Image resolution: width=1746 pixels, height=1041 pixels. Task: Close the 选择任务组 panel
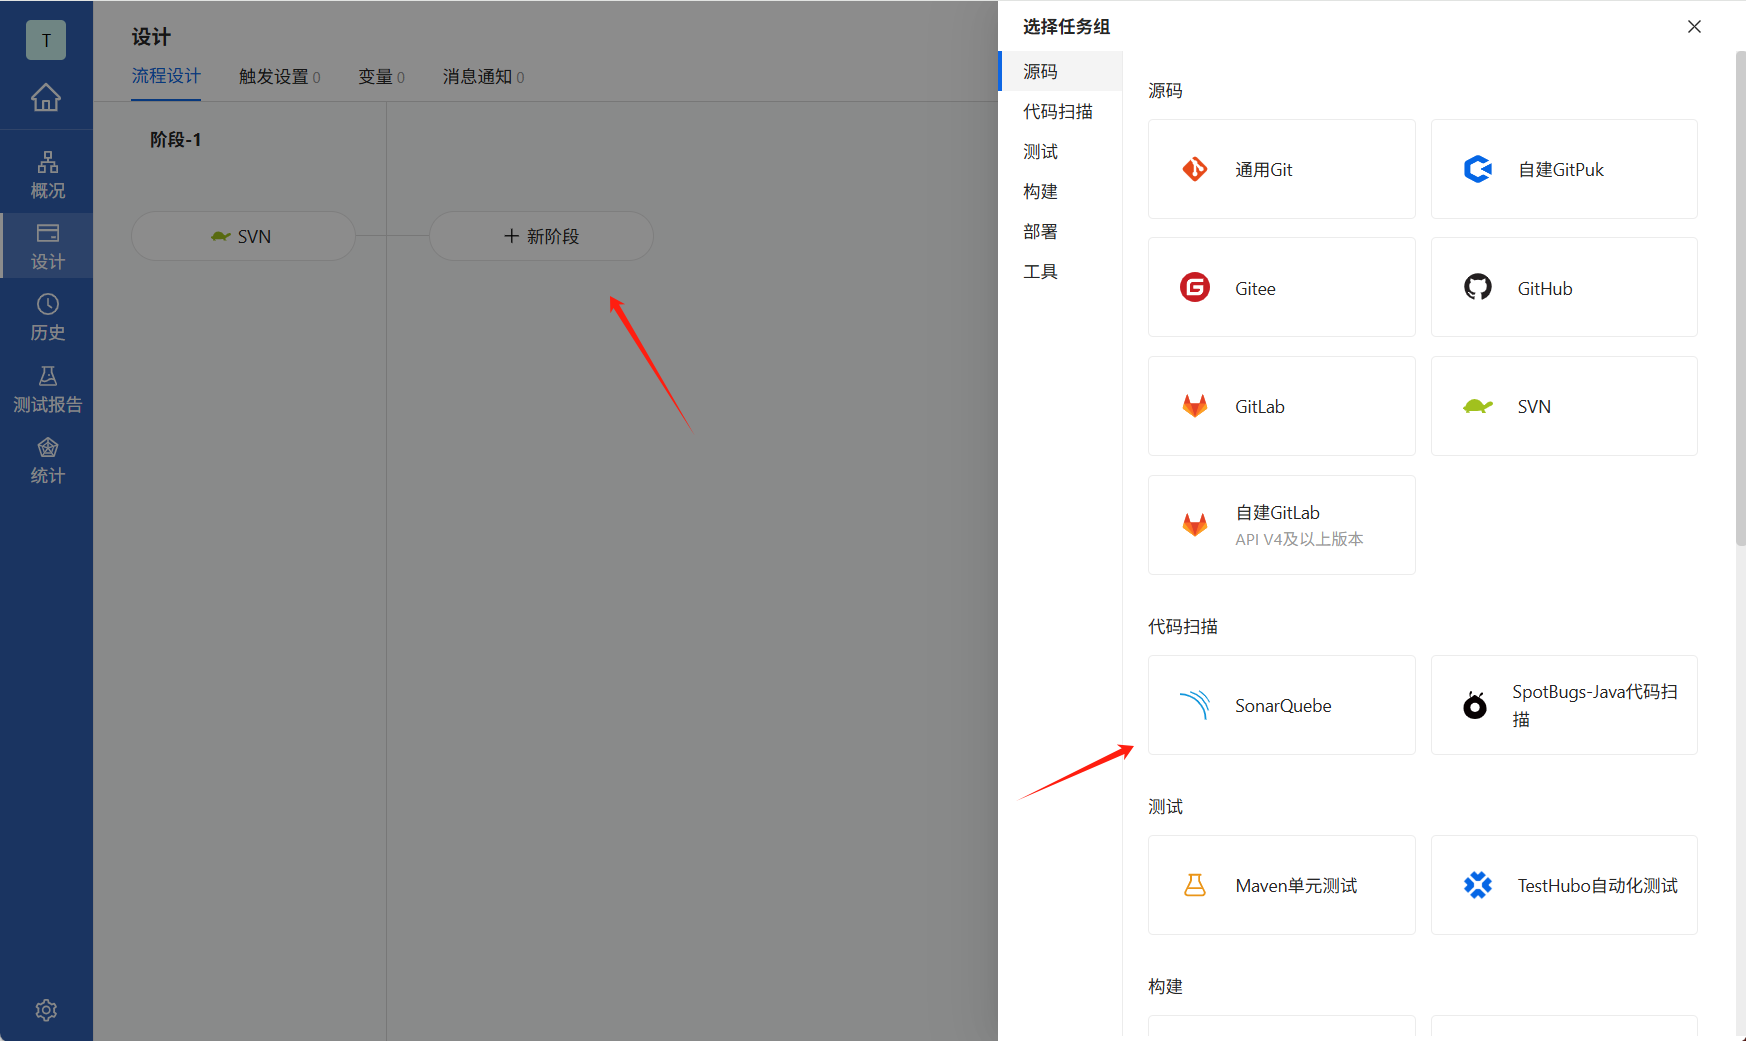(x=1694, y=27)
